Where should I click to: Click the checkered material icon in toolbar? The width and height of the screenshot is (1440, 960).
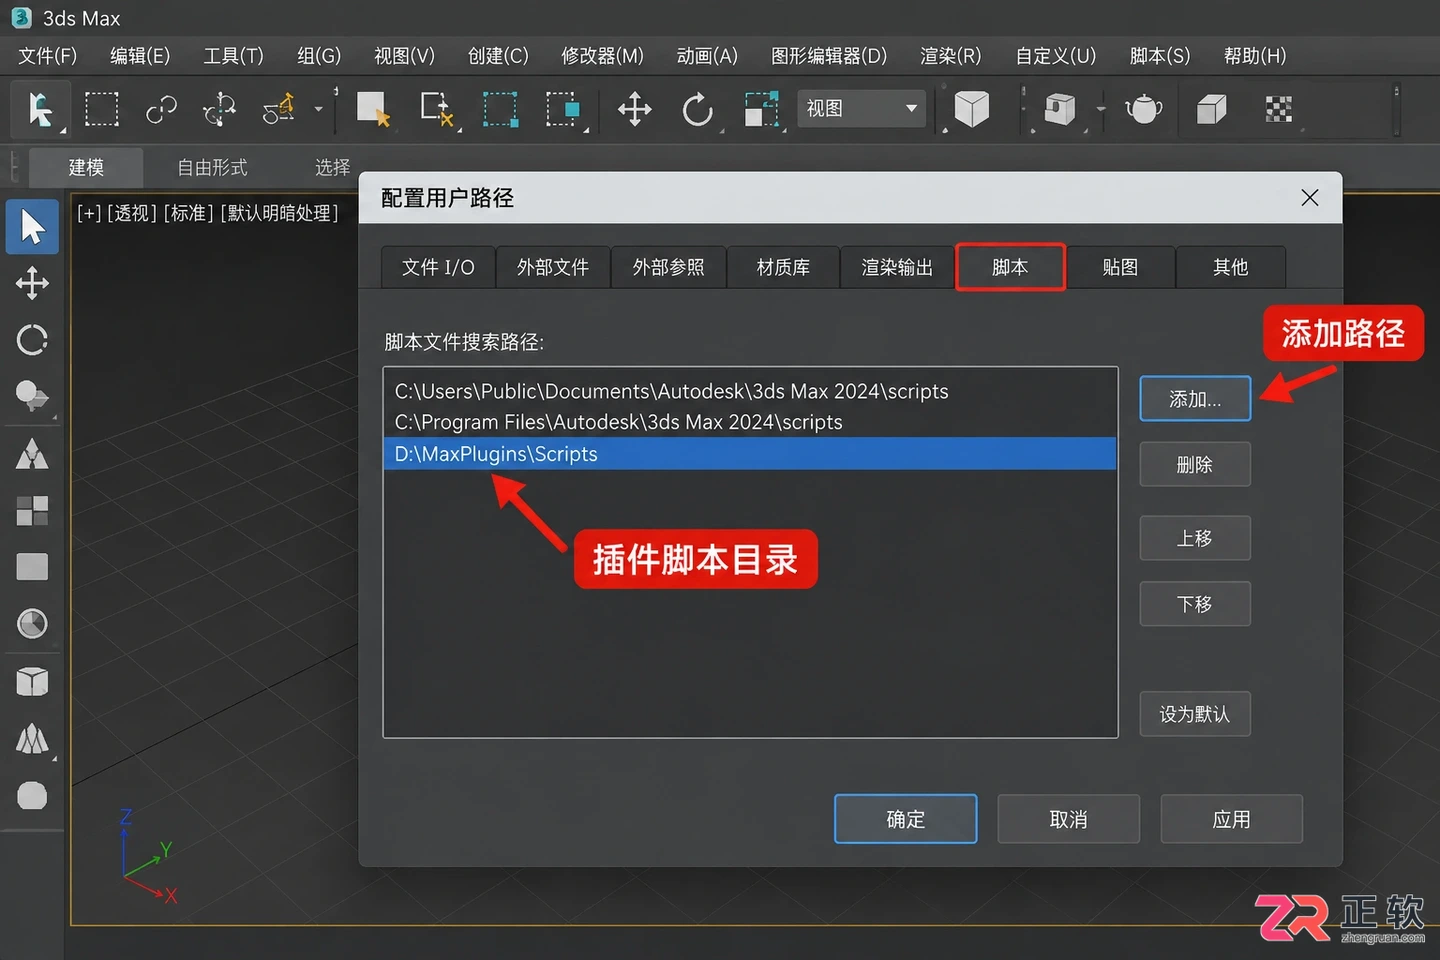tap(1278, 109)
